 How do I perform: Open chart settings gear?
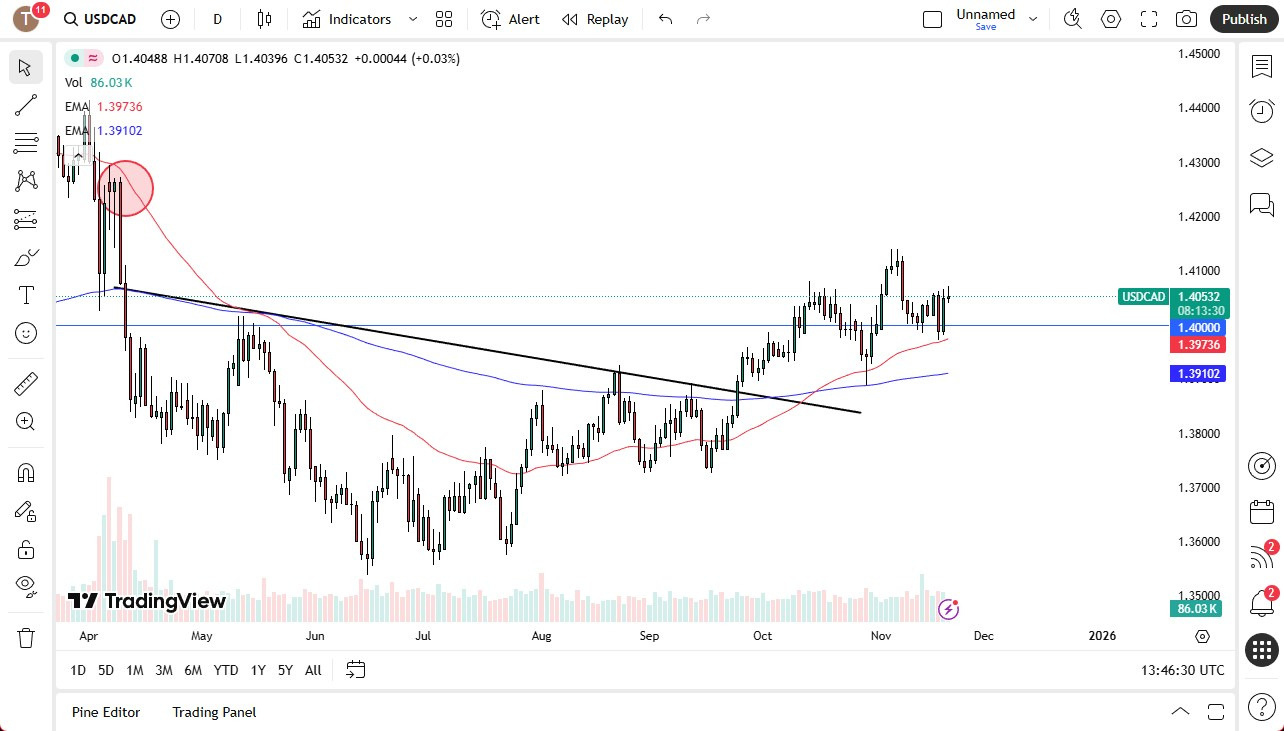(x=1111, y=18)
